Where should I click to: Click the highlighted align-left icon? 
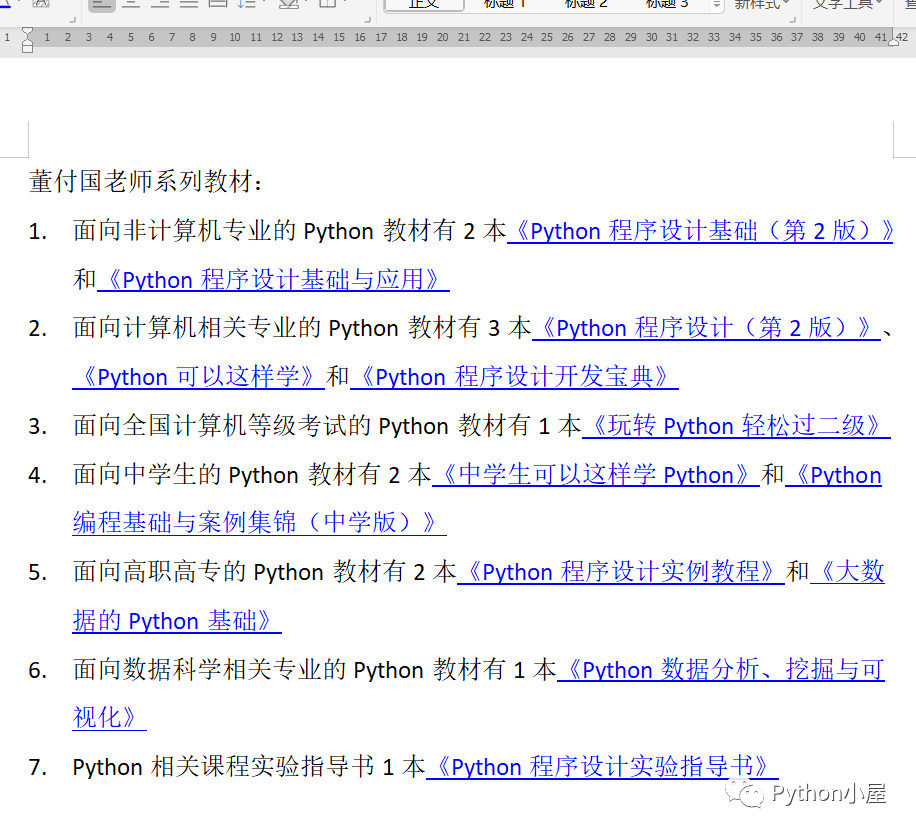tap(102, 5)
